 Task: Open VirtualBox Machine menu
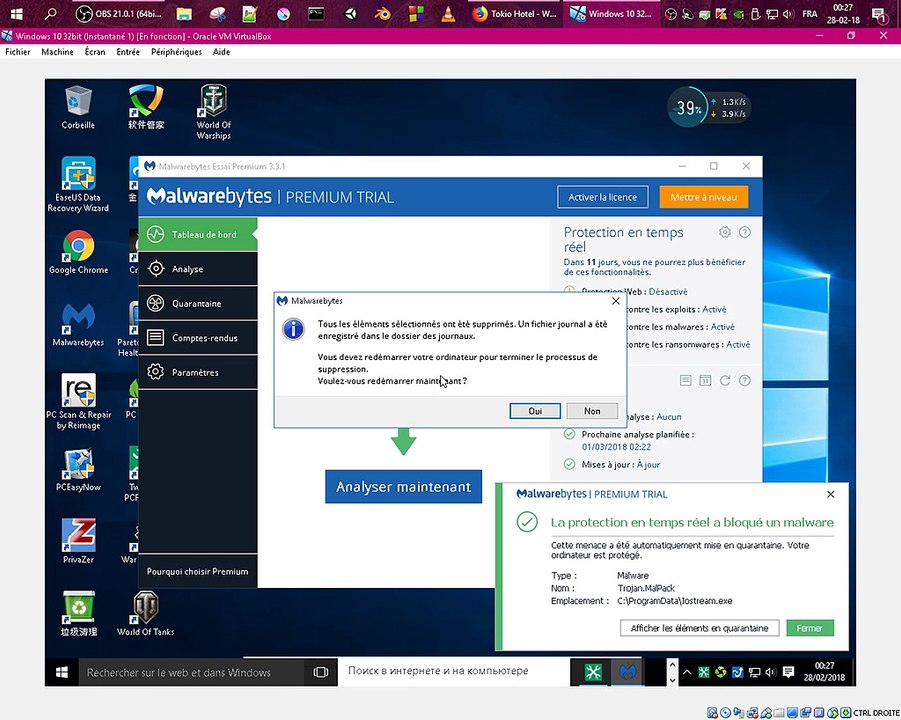pos(57,52)
